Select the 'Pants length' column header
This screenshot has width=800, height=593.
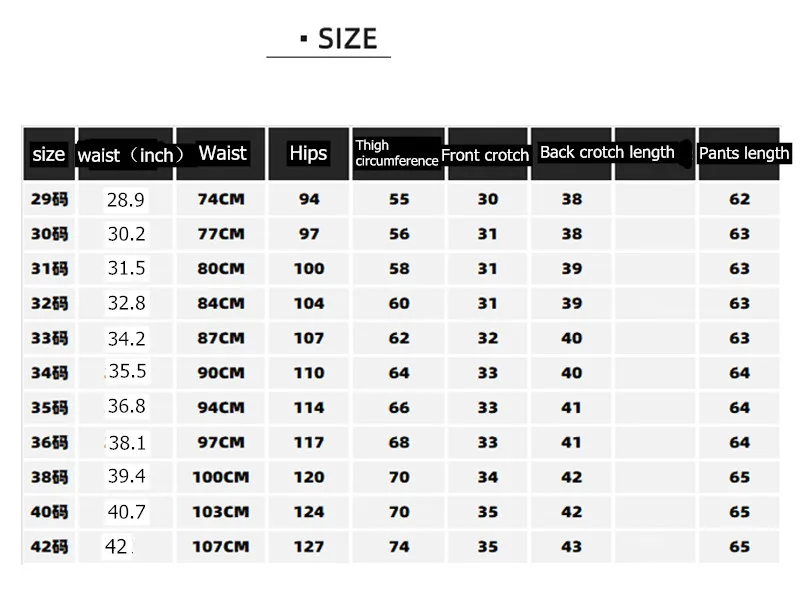[x=743, y=154]
